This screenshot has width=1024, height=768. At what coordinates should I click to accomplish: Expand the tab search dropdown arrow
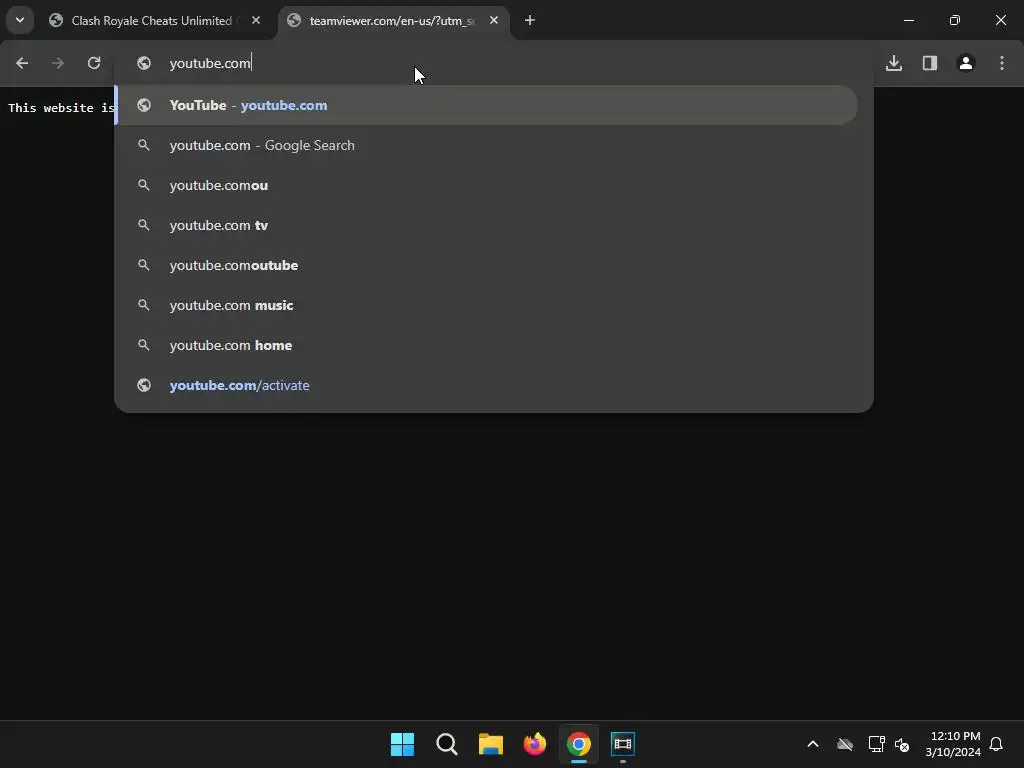pyautogui.click(x=20, y=20)
